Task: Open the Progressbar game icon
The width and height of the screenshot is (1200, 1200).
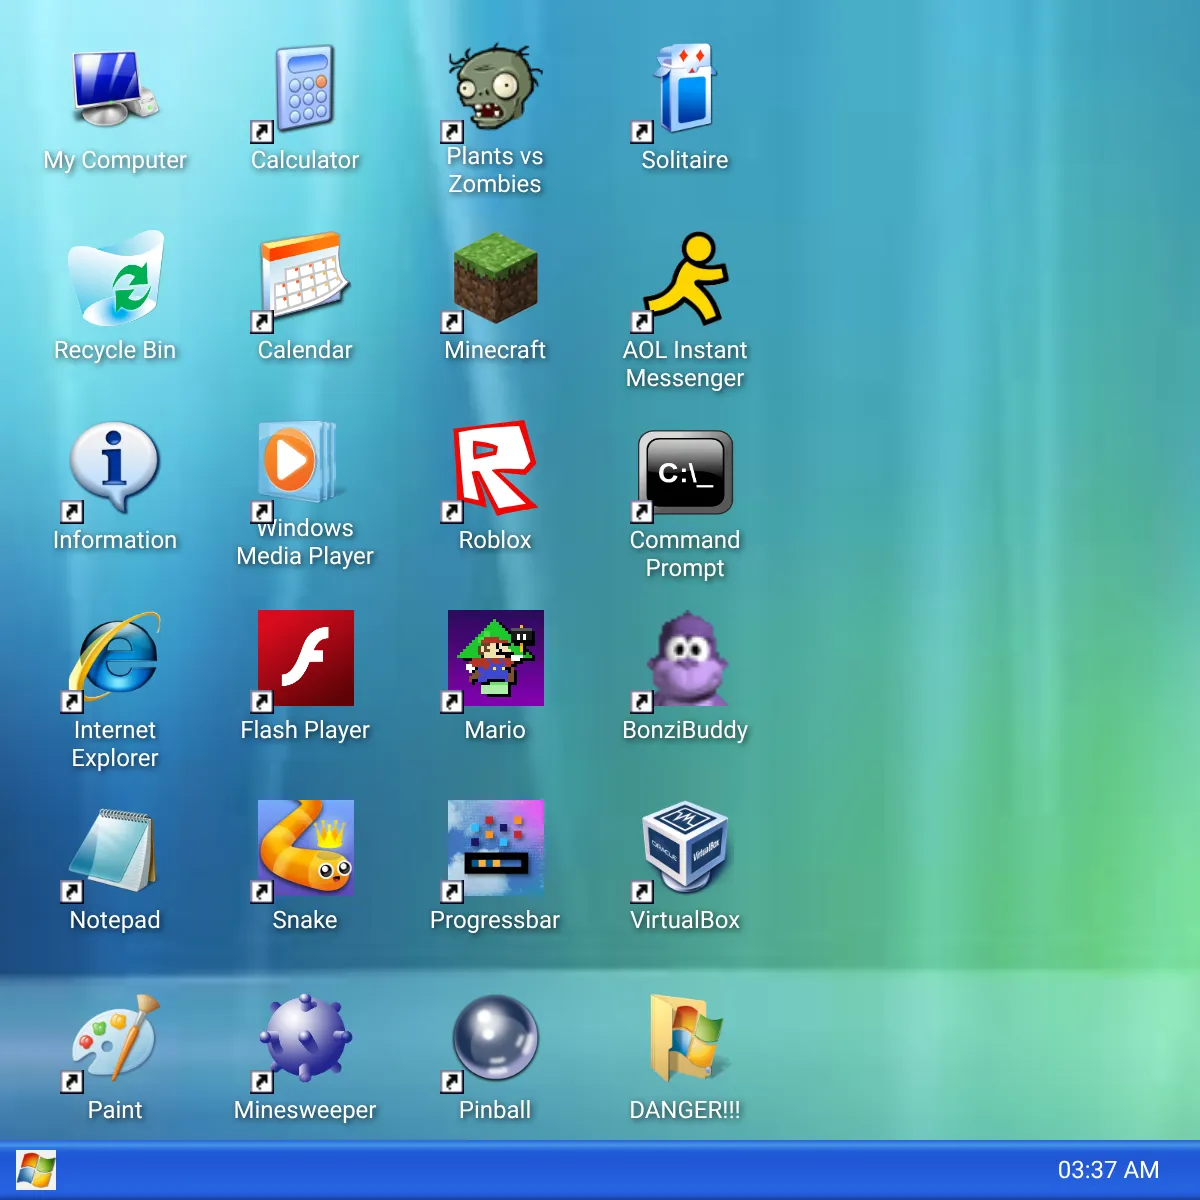Action: (x=495, y=848)
